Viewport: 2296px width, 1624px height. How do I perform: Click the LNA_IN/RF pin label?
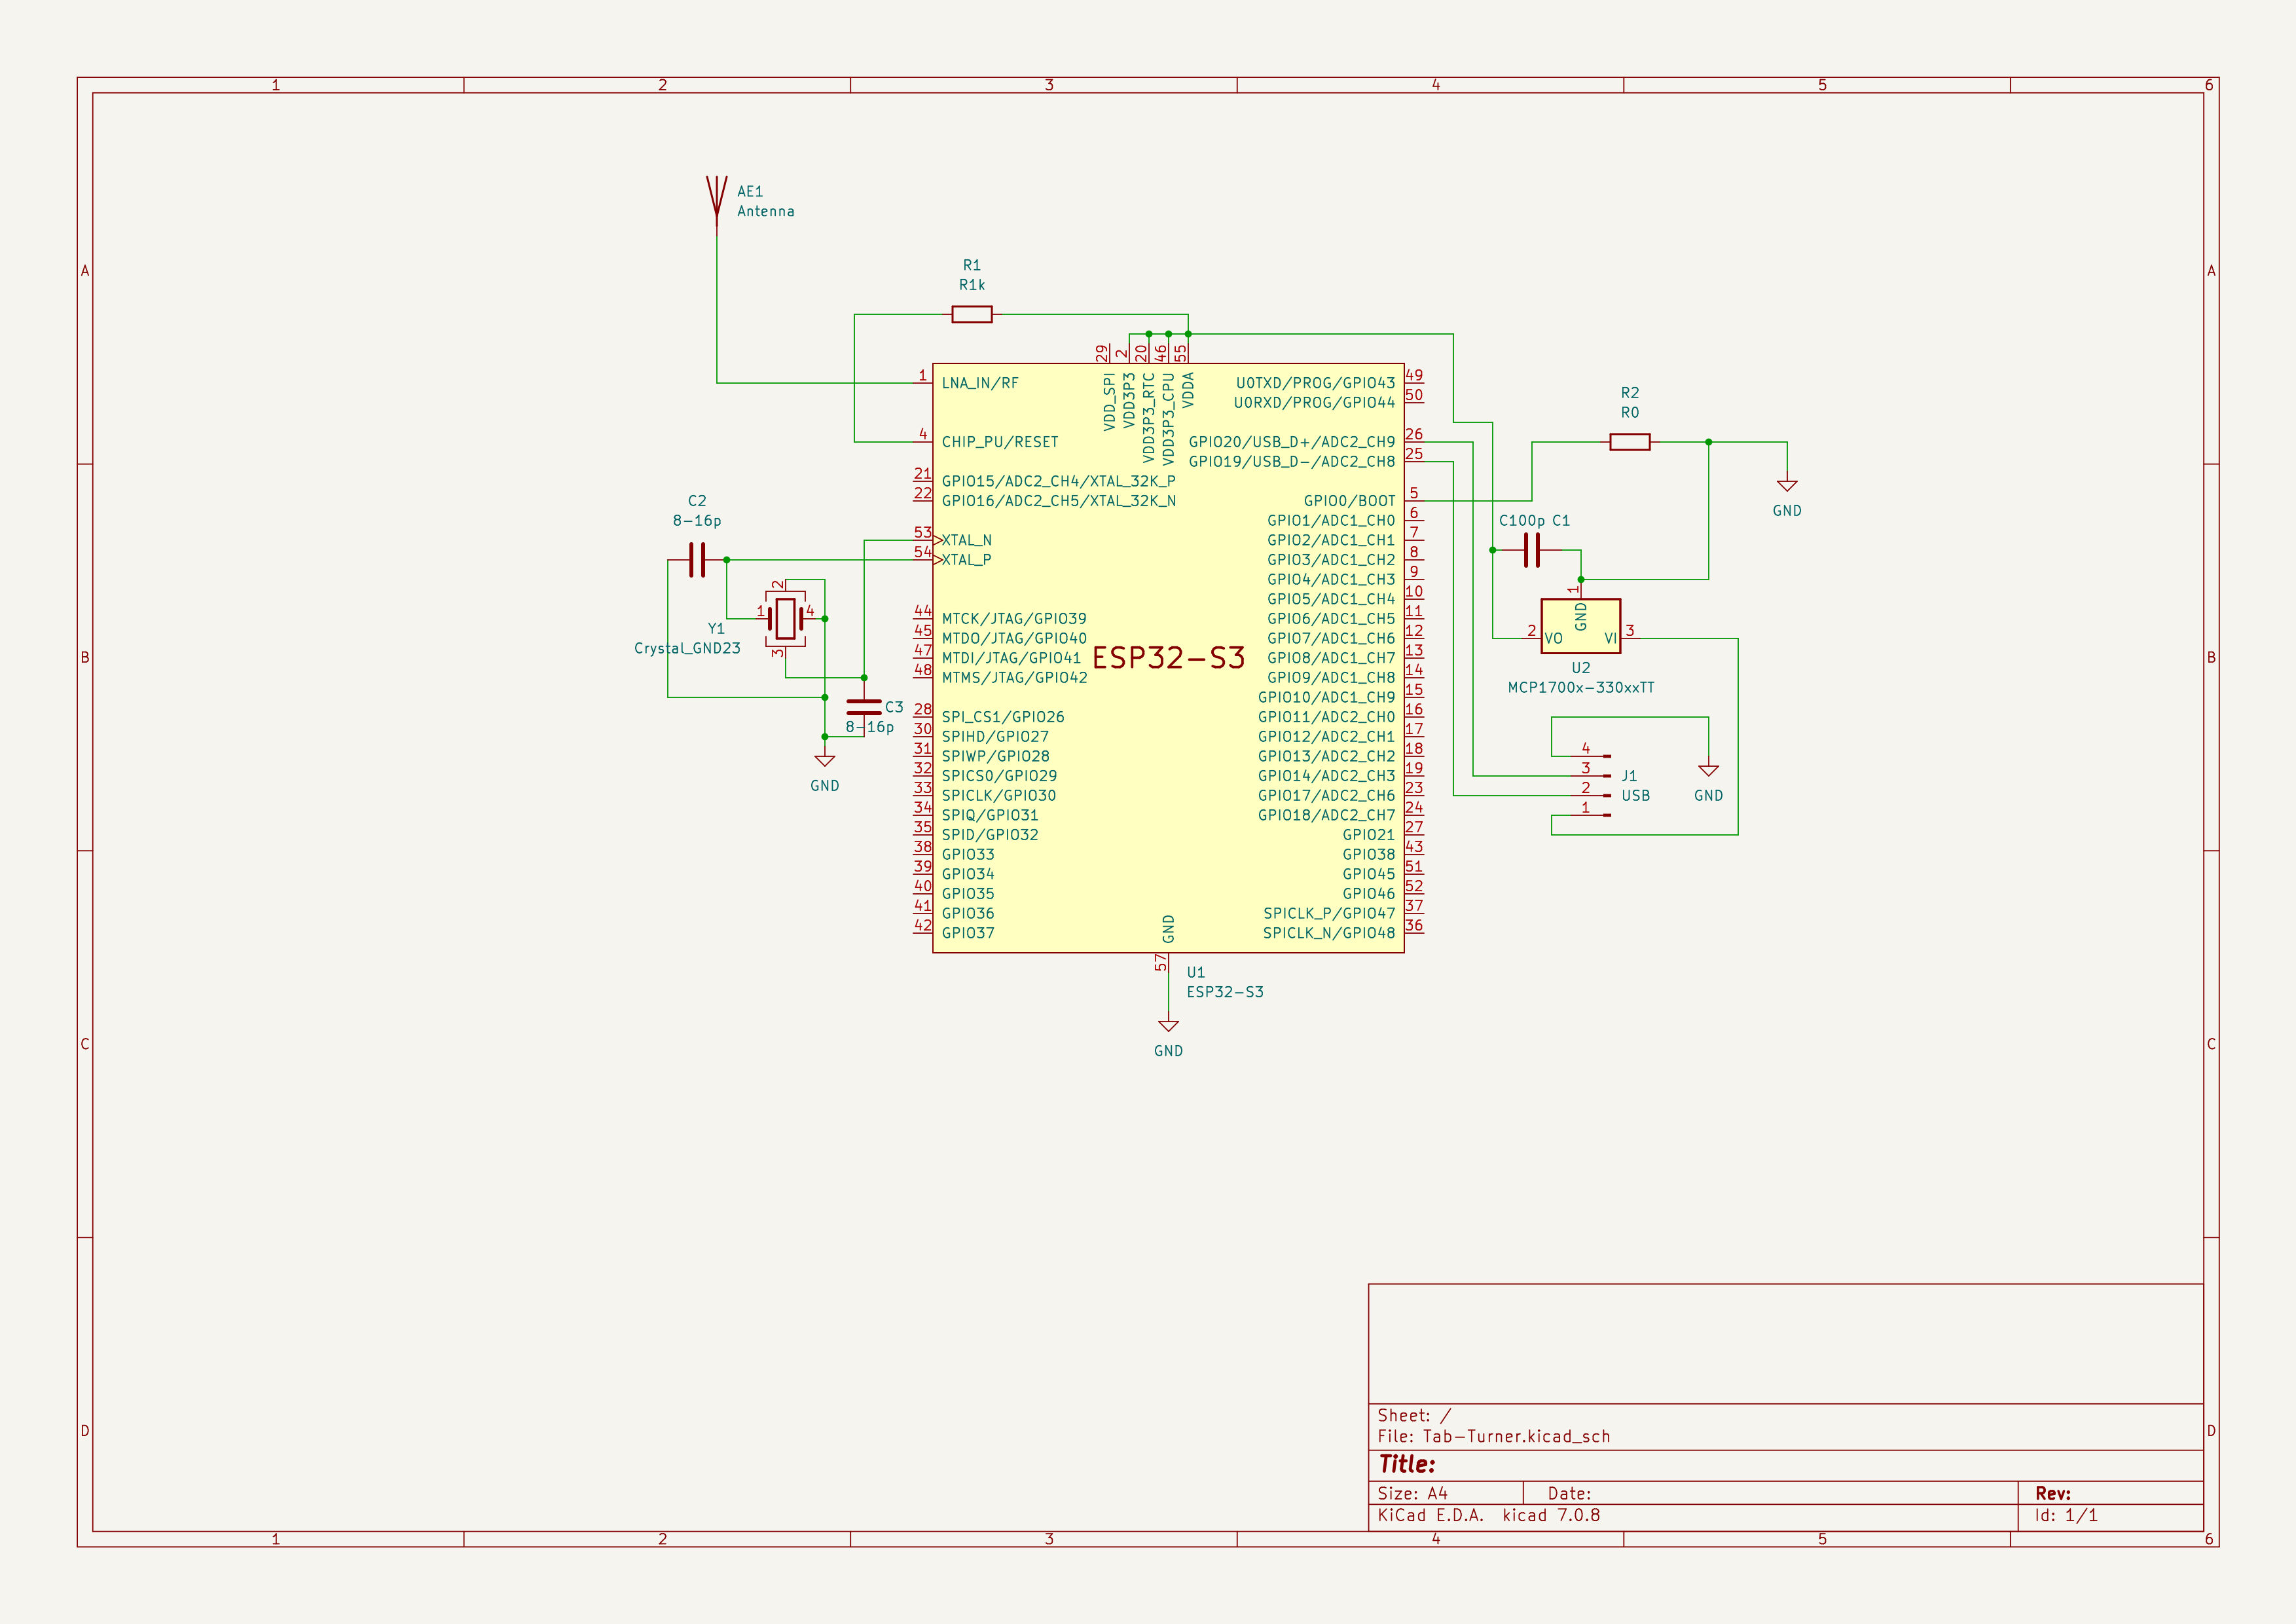point(979,383)
